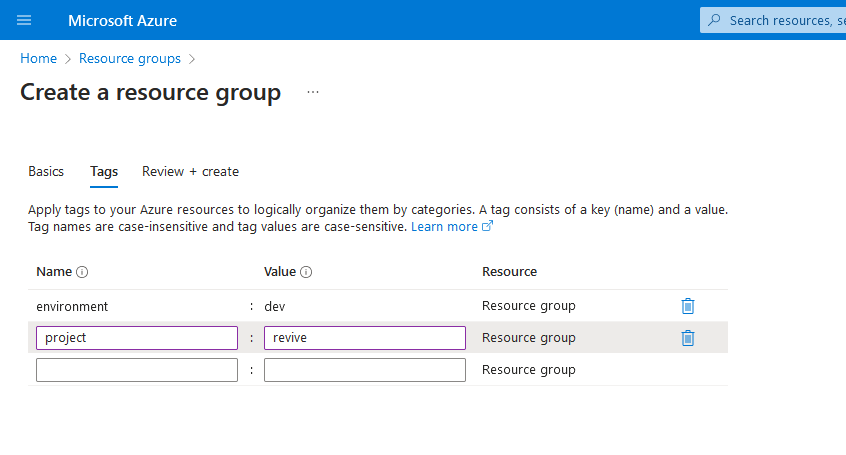This screenshot has width=846, height=455.
Task: Select the dev tag value
Action: pos(275,307)
